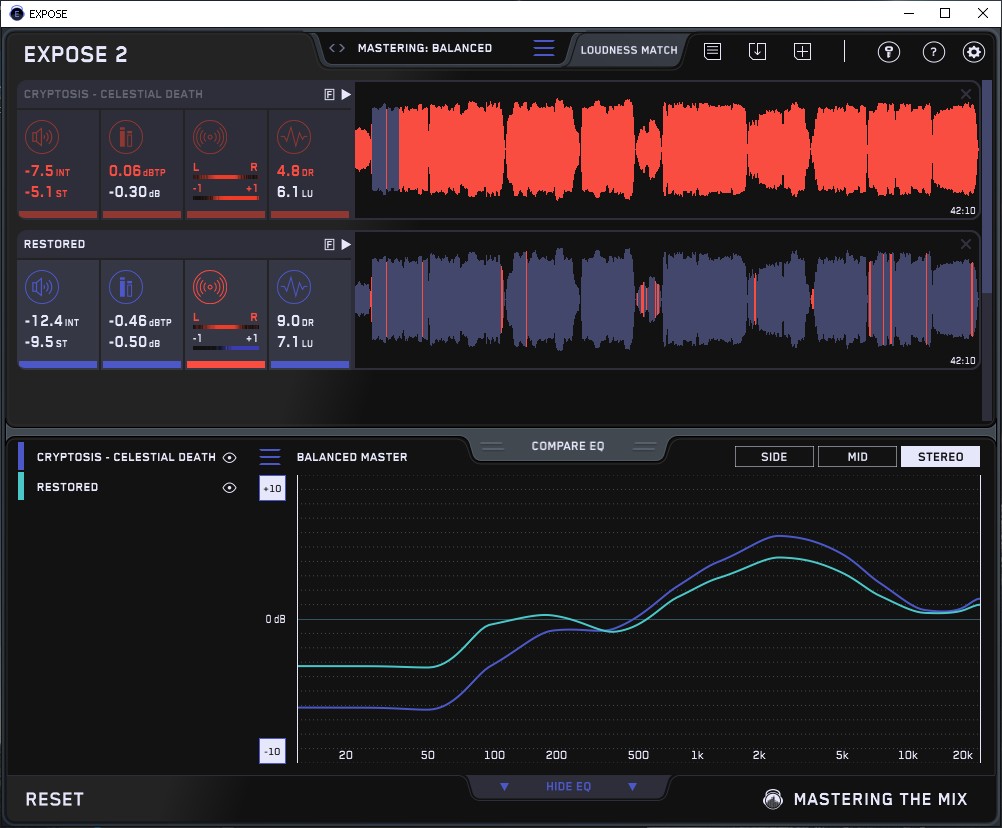Open the notes document icon

tap(712, 51)
